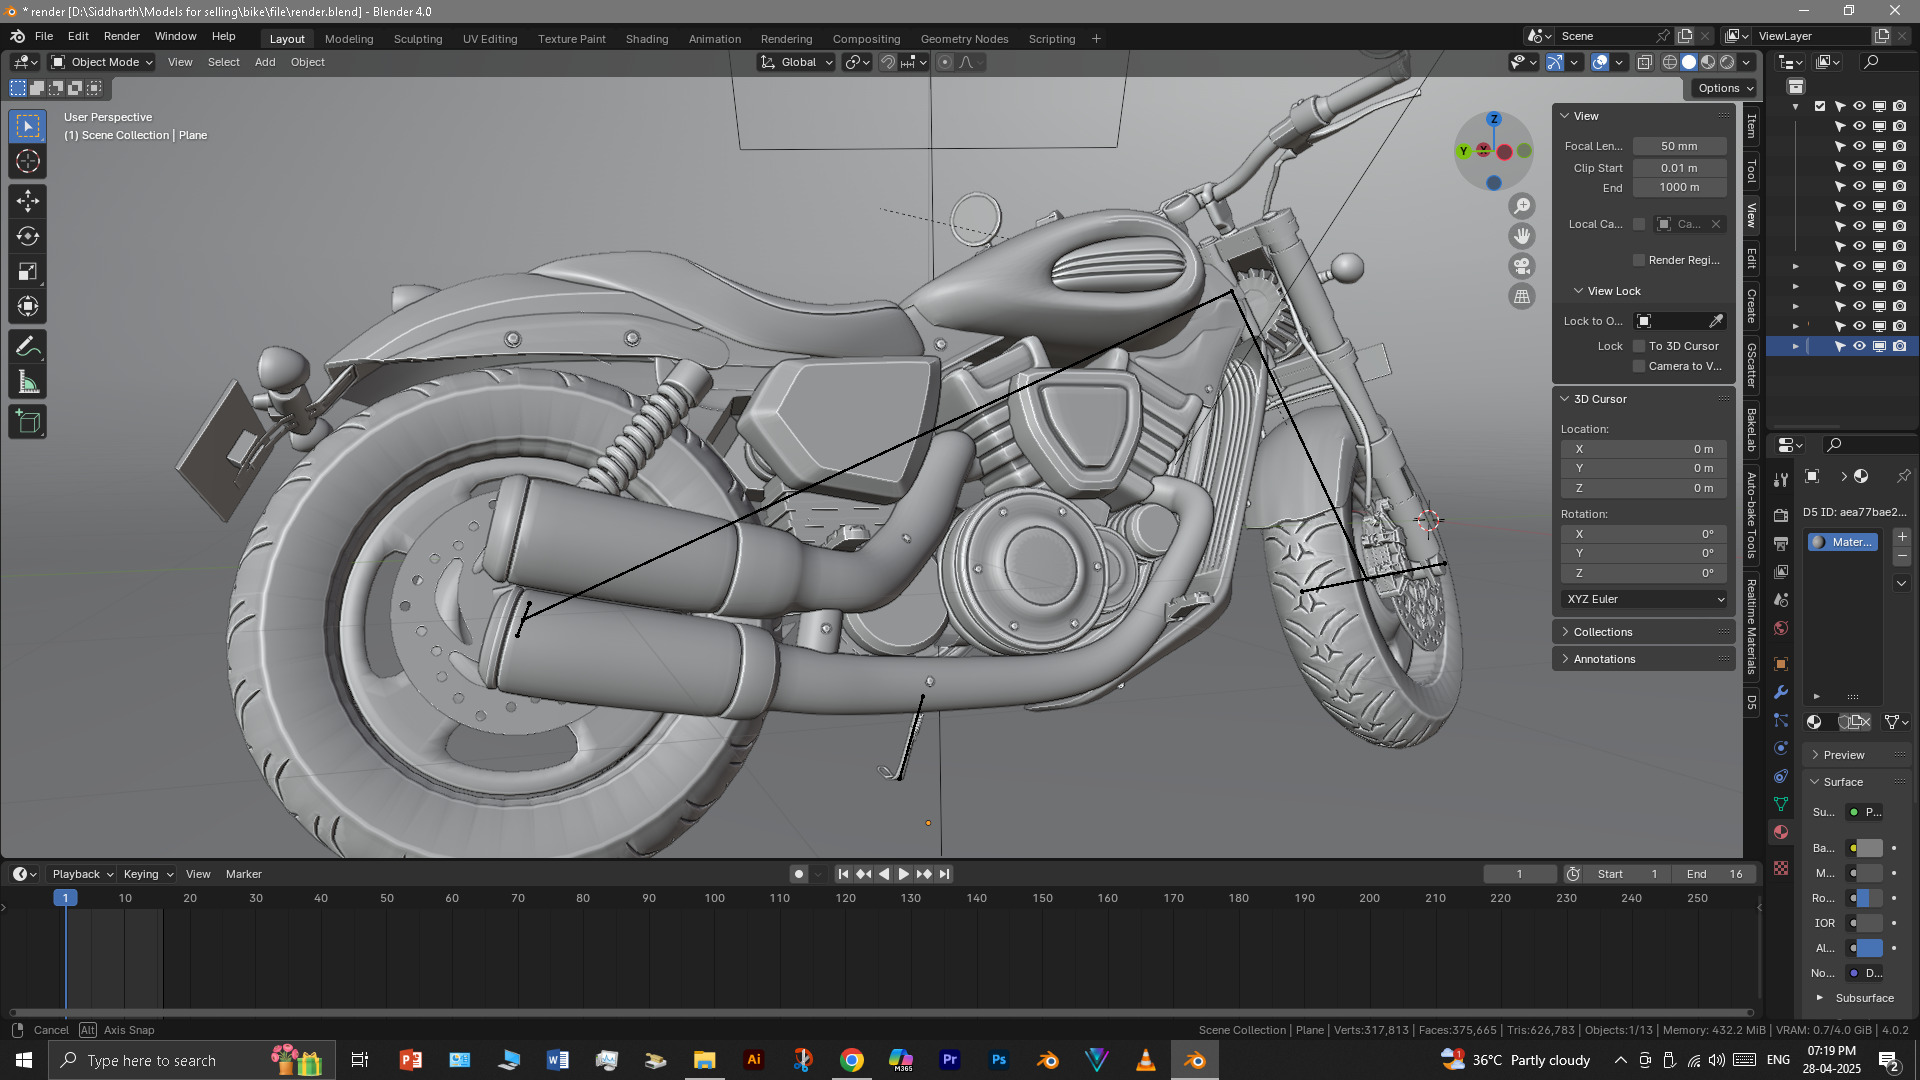Open the Modifiers wrench tab icon
The width and height of the screenshot is (1920, 1080).
tap(1781, 692)
